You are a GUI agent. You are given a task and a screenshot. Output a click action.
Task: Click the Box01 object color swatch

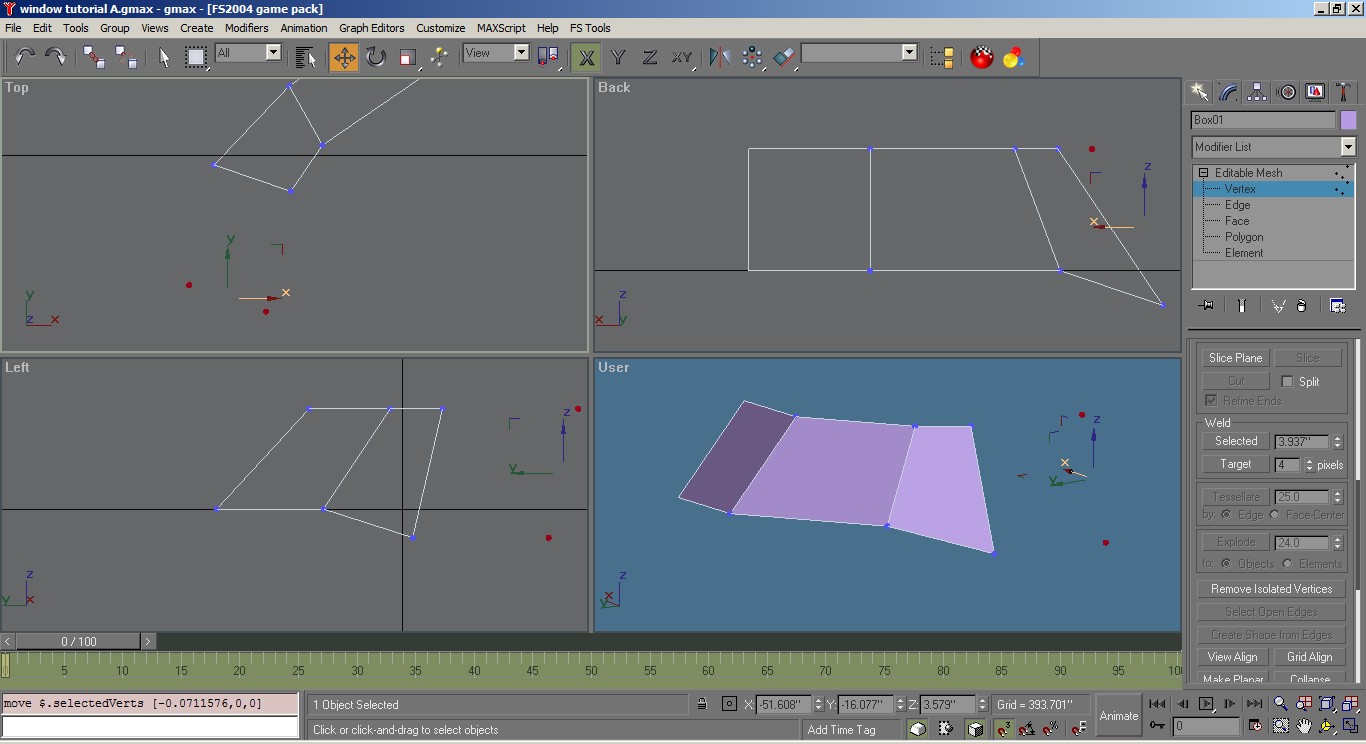coord(1348,120)
